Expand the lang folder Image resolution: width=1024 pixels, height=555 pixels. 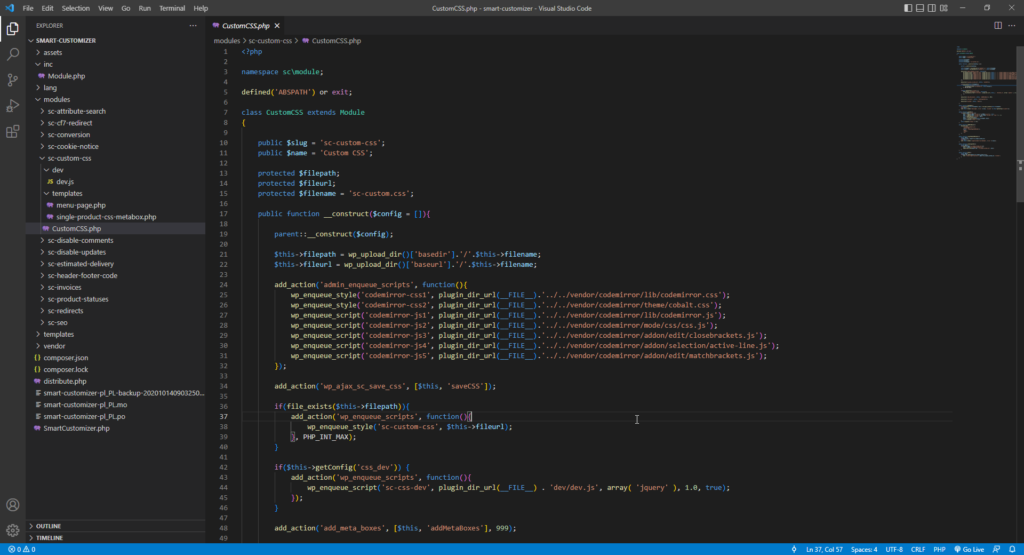click(x=50, y=87)
